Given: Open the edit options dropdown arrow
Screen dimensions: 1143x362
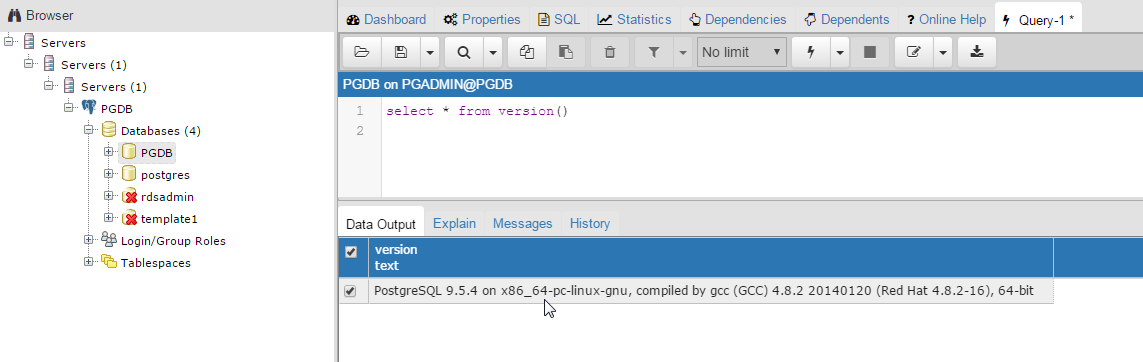Looking at the screenshot, I should pyautogui.click(x=943, y=52).
